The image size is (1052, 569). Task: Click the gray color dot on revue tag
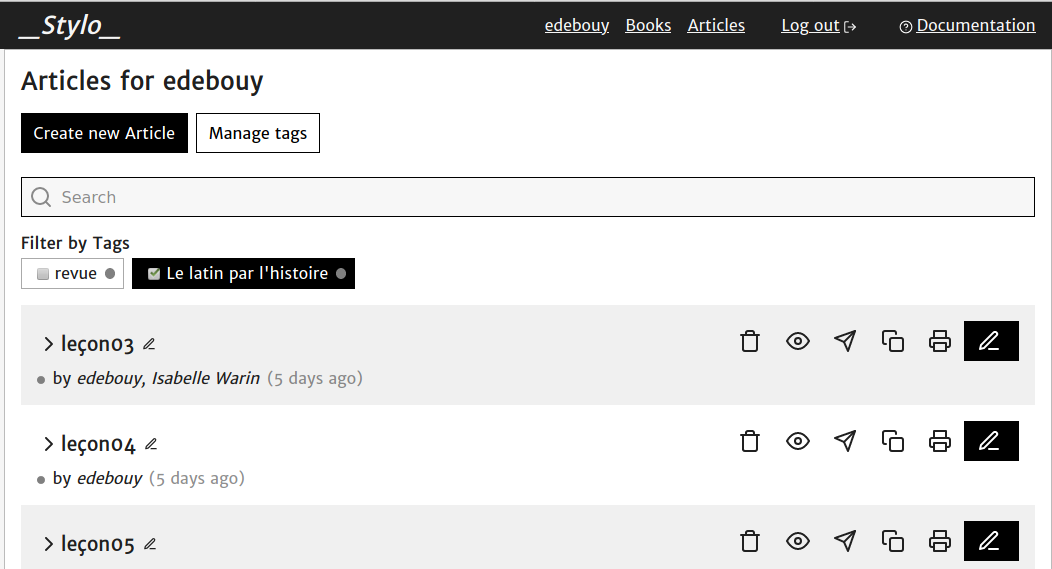tap(110, 274)
